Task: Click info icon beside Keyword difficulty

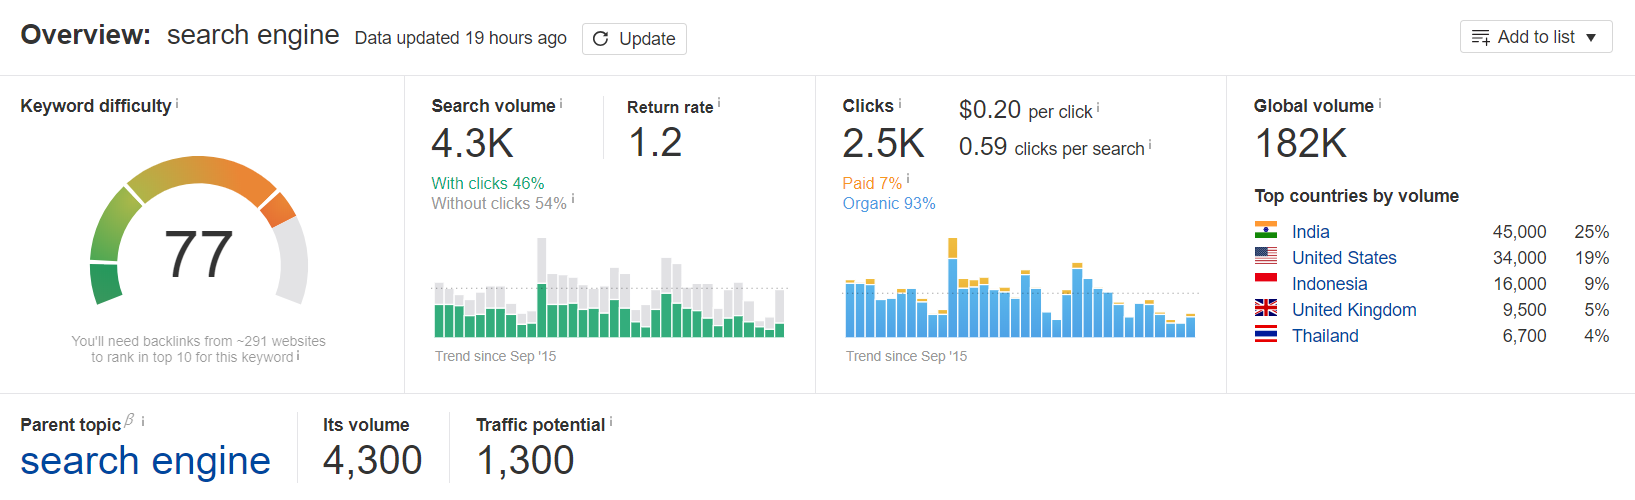Action: [177, 102]
